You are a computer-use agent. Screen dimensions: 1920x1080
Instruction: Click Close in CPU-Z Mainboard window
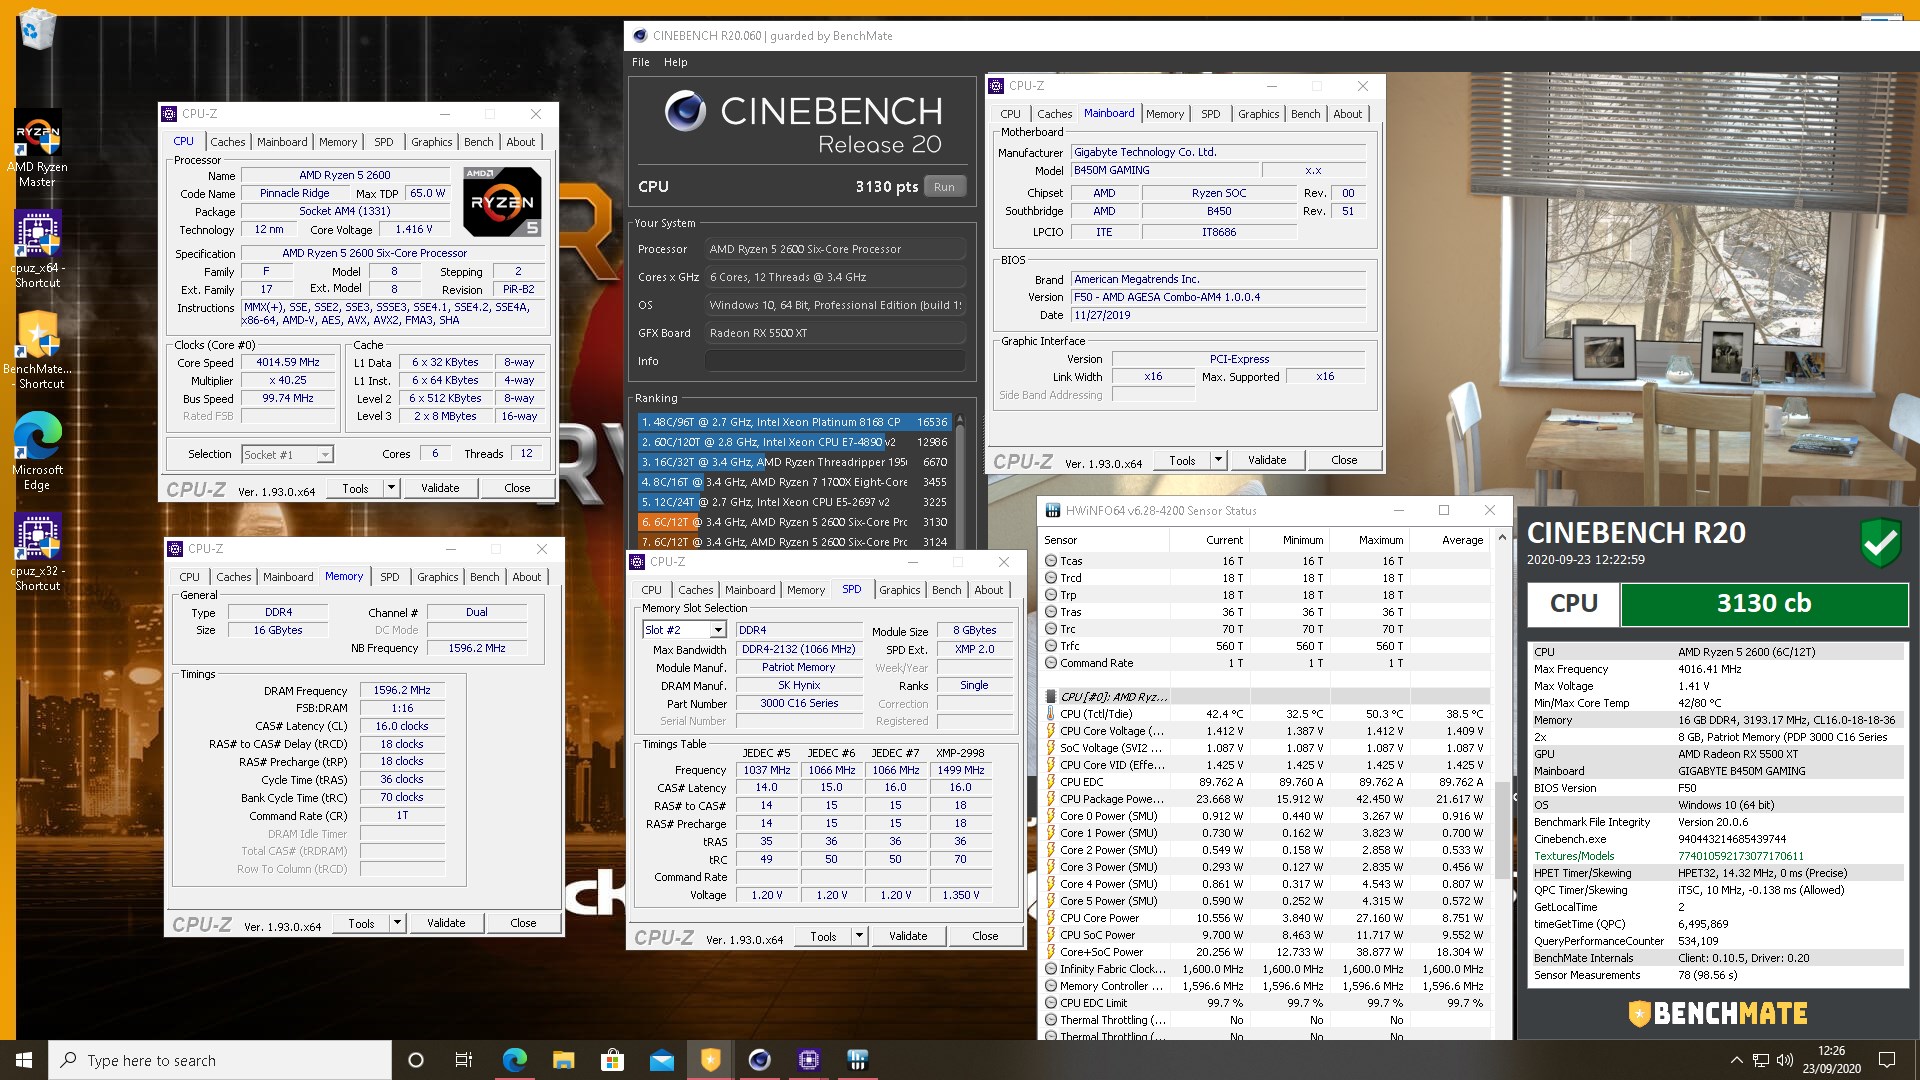[1344, 460]
